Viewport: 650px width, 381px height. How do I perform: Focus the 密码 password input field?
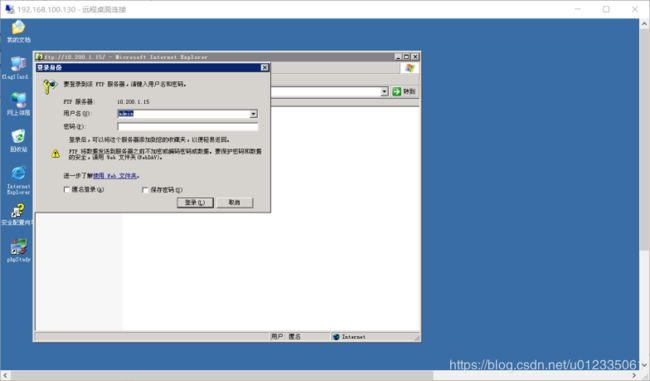point(187,126)
